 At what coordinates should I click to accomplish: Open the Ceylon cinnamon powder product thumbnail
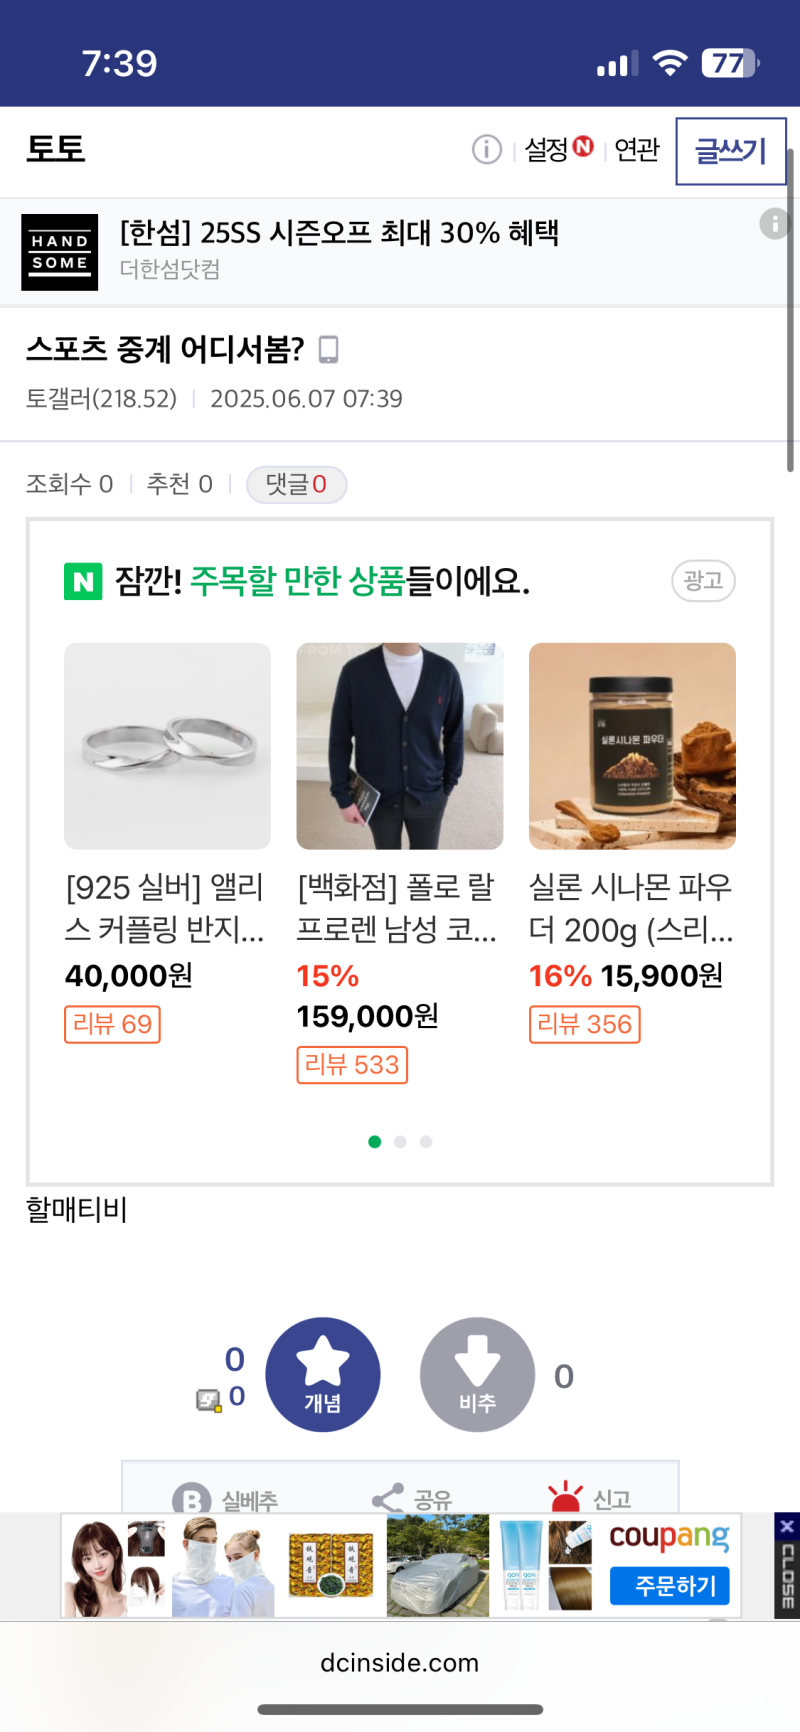(632, 746)
